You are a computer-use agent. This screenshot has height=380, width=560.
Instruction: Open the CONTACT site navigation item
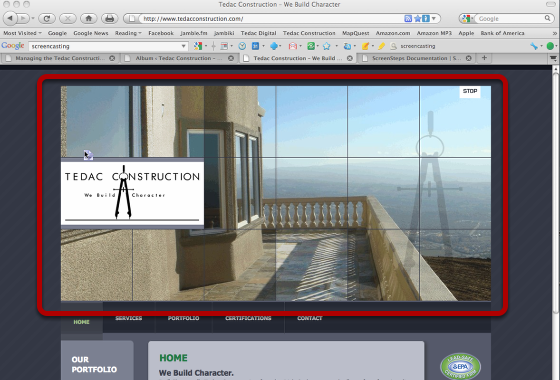click(x=310, y=318)
